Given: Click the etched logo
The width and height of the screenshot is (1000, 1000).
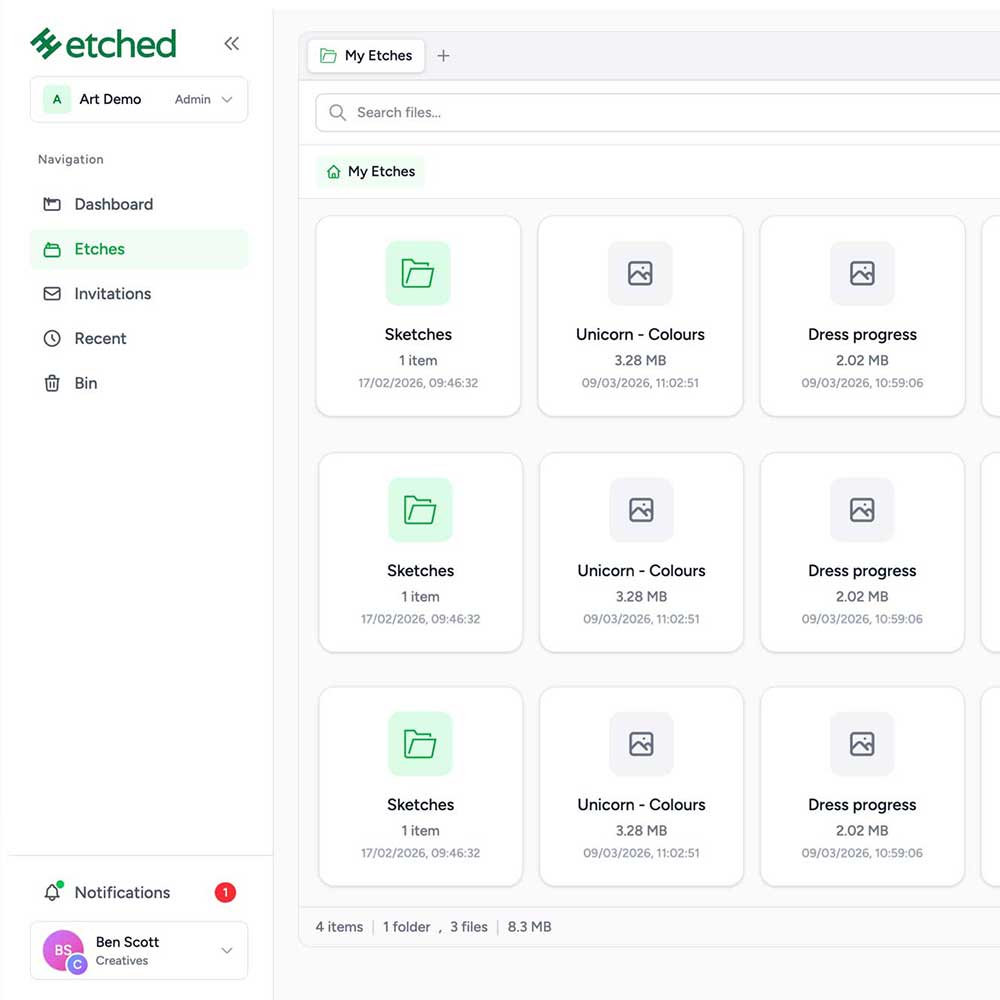Looking at the screenshot, I should tap(103, 43).
